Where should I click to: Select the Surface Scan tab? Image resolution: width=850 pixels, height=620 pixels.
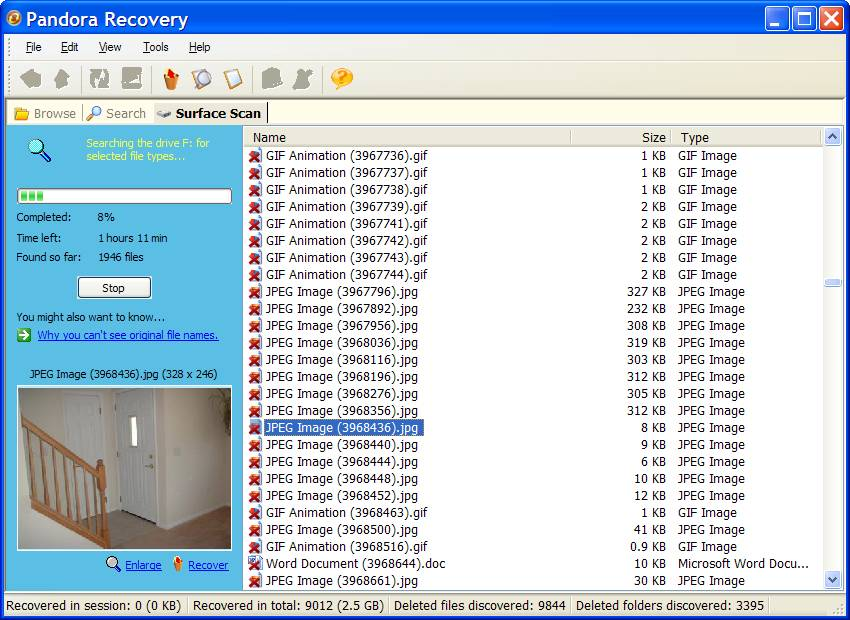click(x=210, y=113)
